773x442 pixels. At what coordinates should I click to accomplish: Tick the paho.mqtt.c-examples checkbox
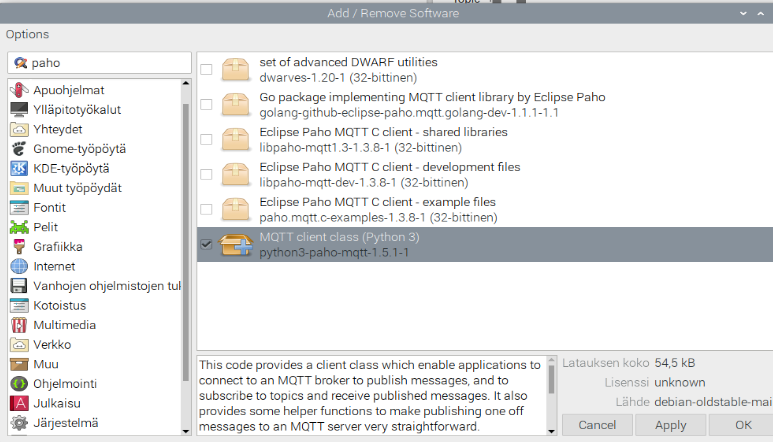pyautogui.click(x=206, y=209)
